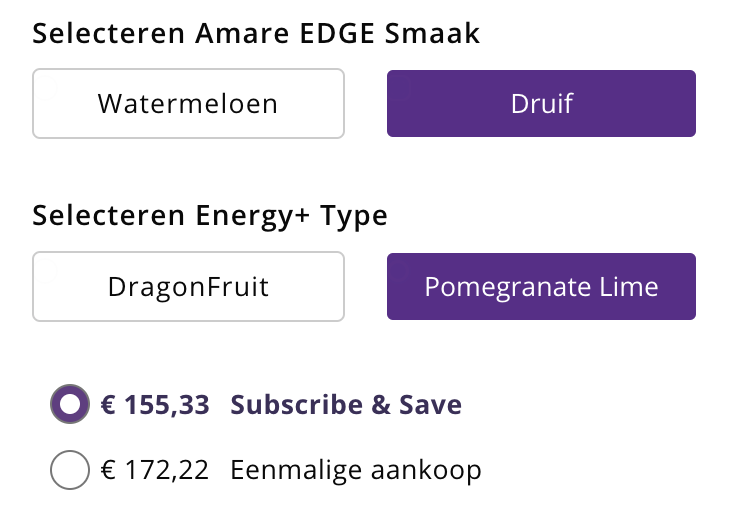
Task: Click the filled purple circle beside € 155,33
Action: 70,405
